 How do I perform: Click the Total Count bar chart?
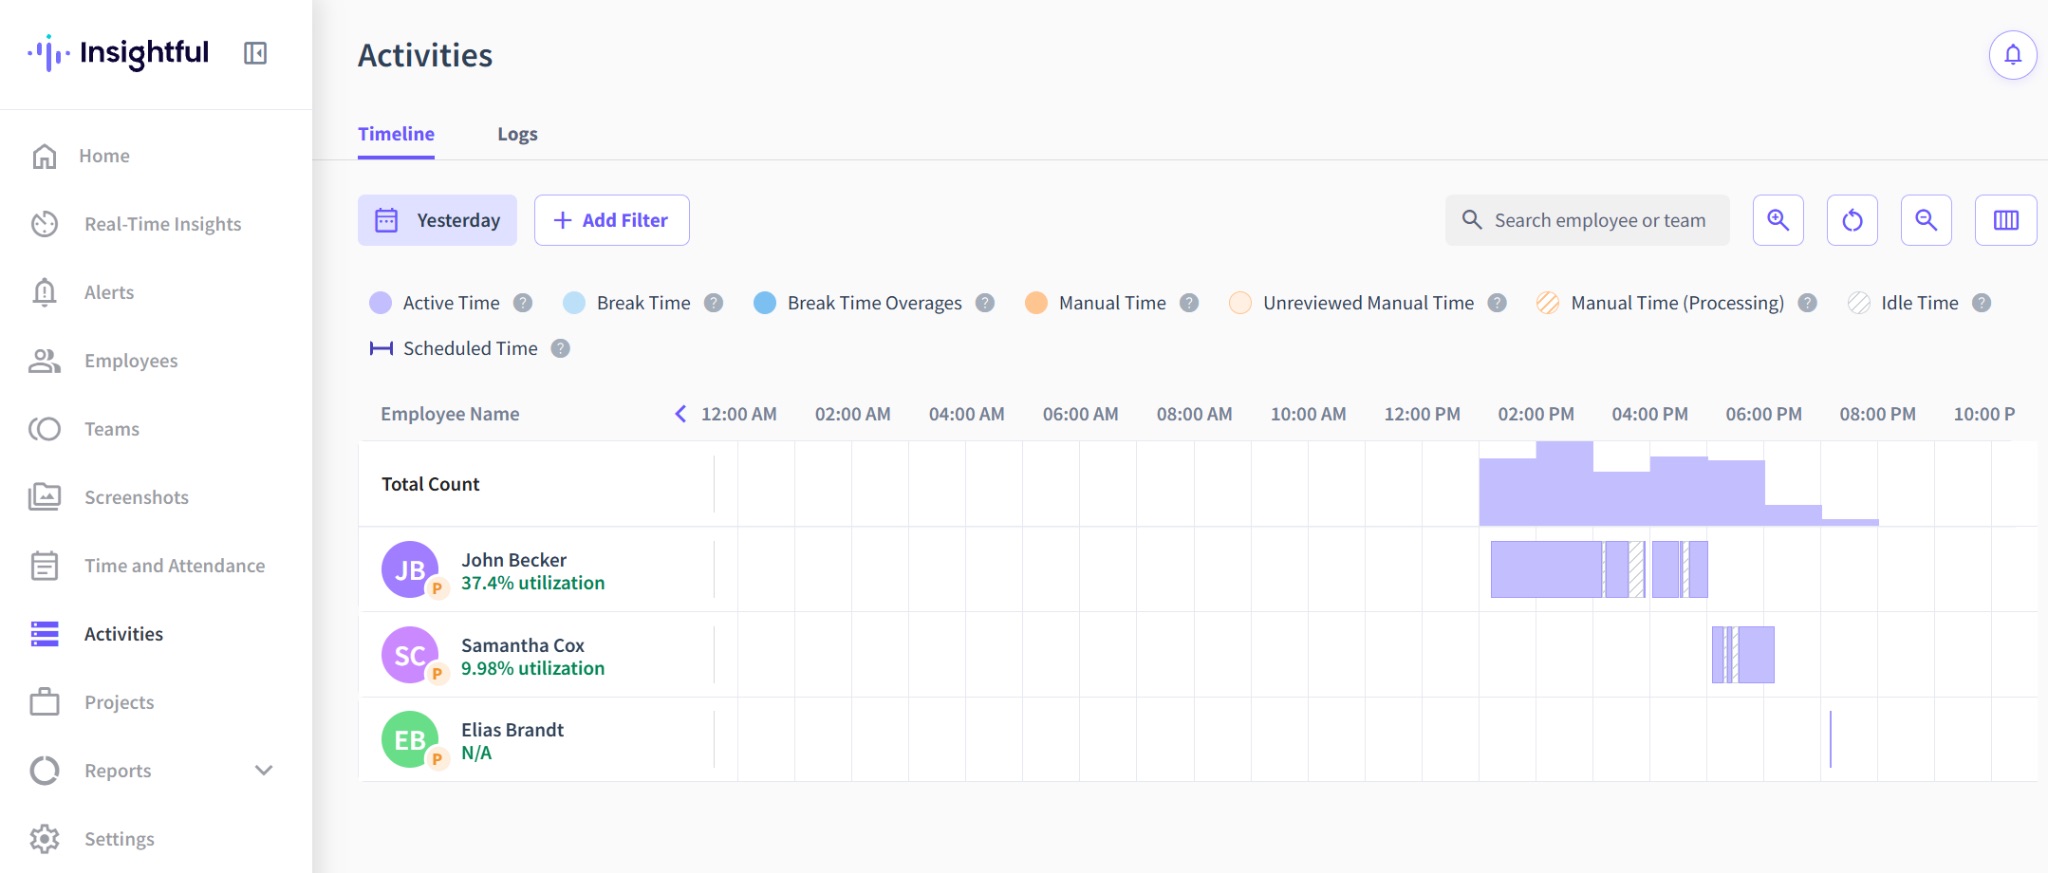point(1679,484)
